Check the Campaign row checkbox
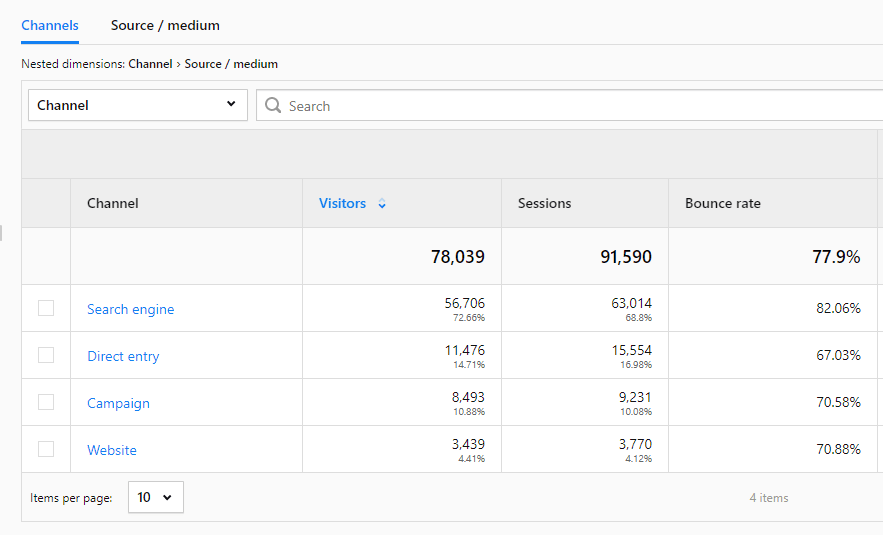 pyautogui.click(x=46, y=402)
